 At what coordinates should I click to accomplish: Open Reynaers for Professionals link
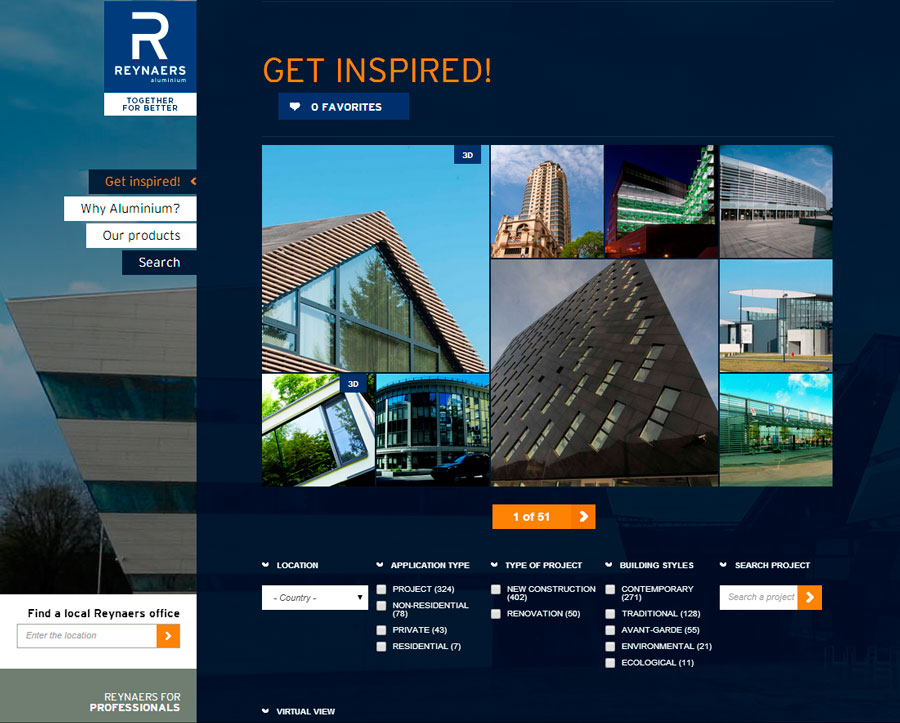pos(135,702)
